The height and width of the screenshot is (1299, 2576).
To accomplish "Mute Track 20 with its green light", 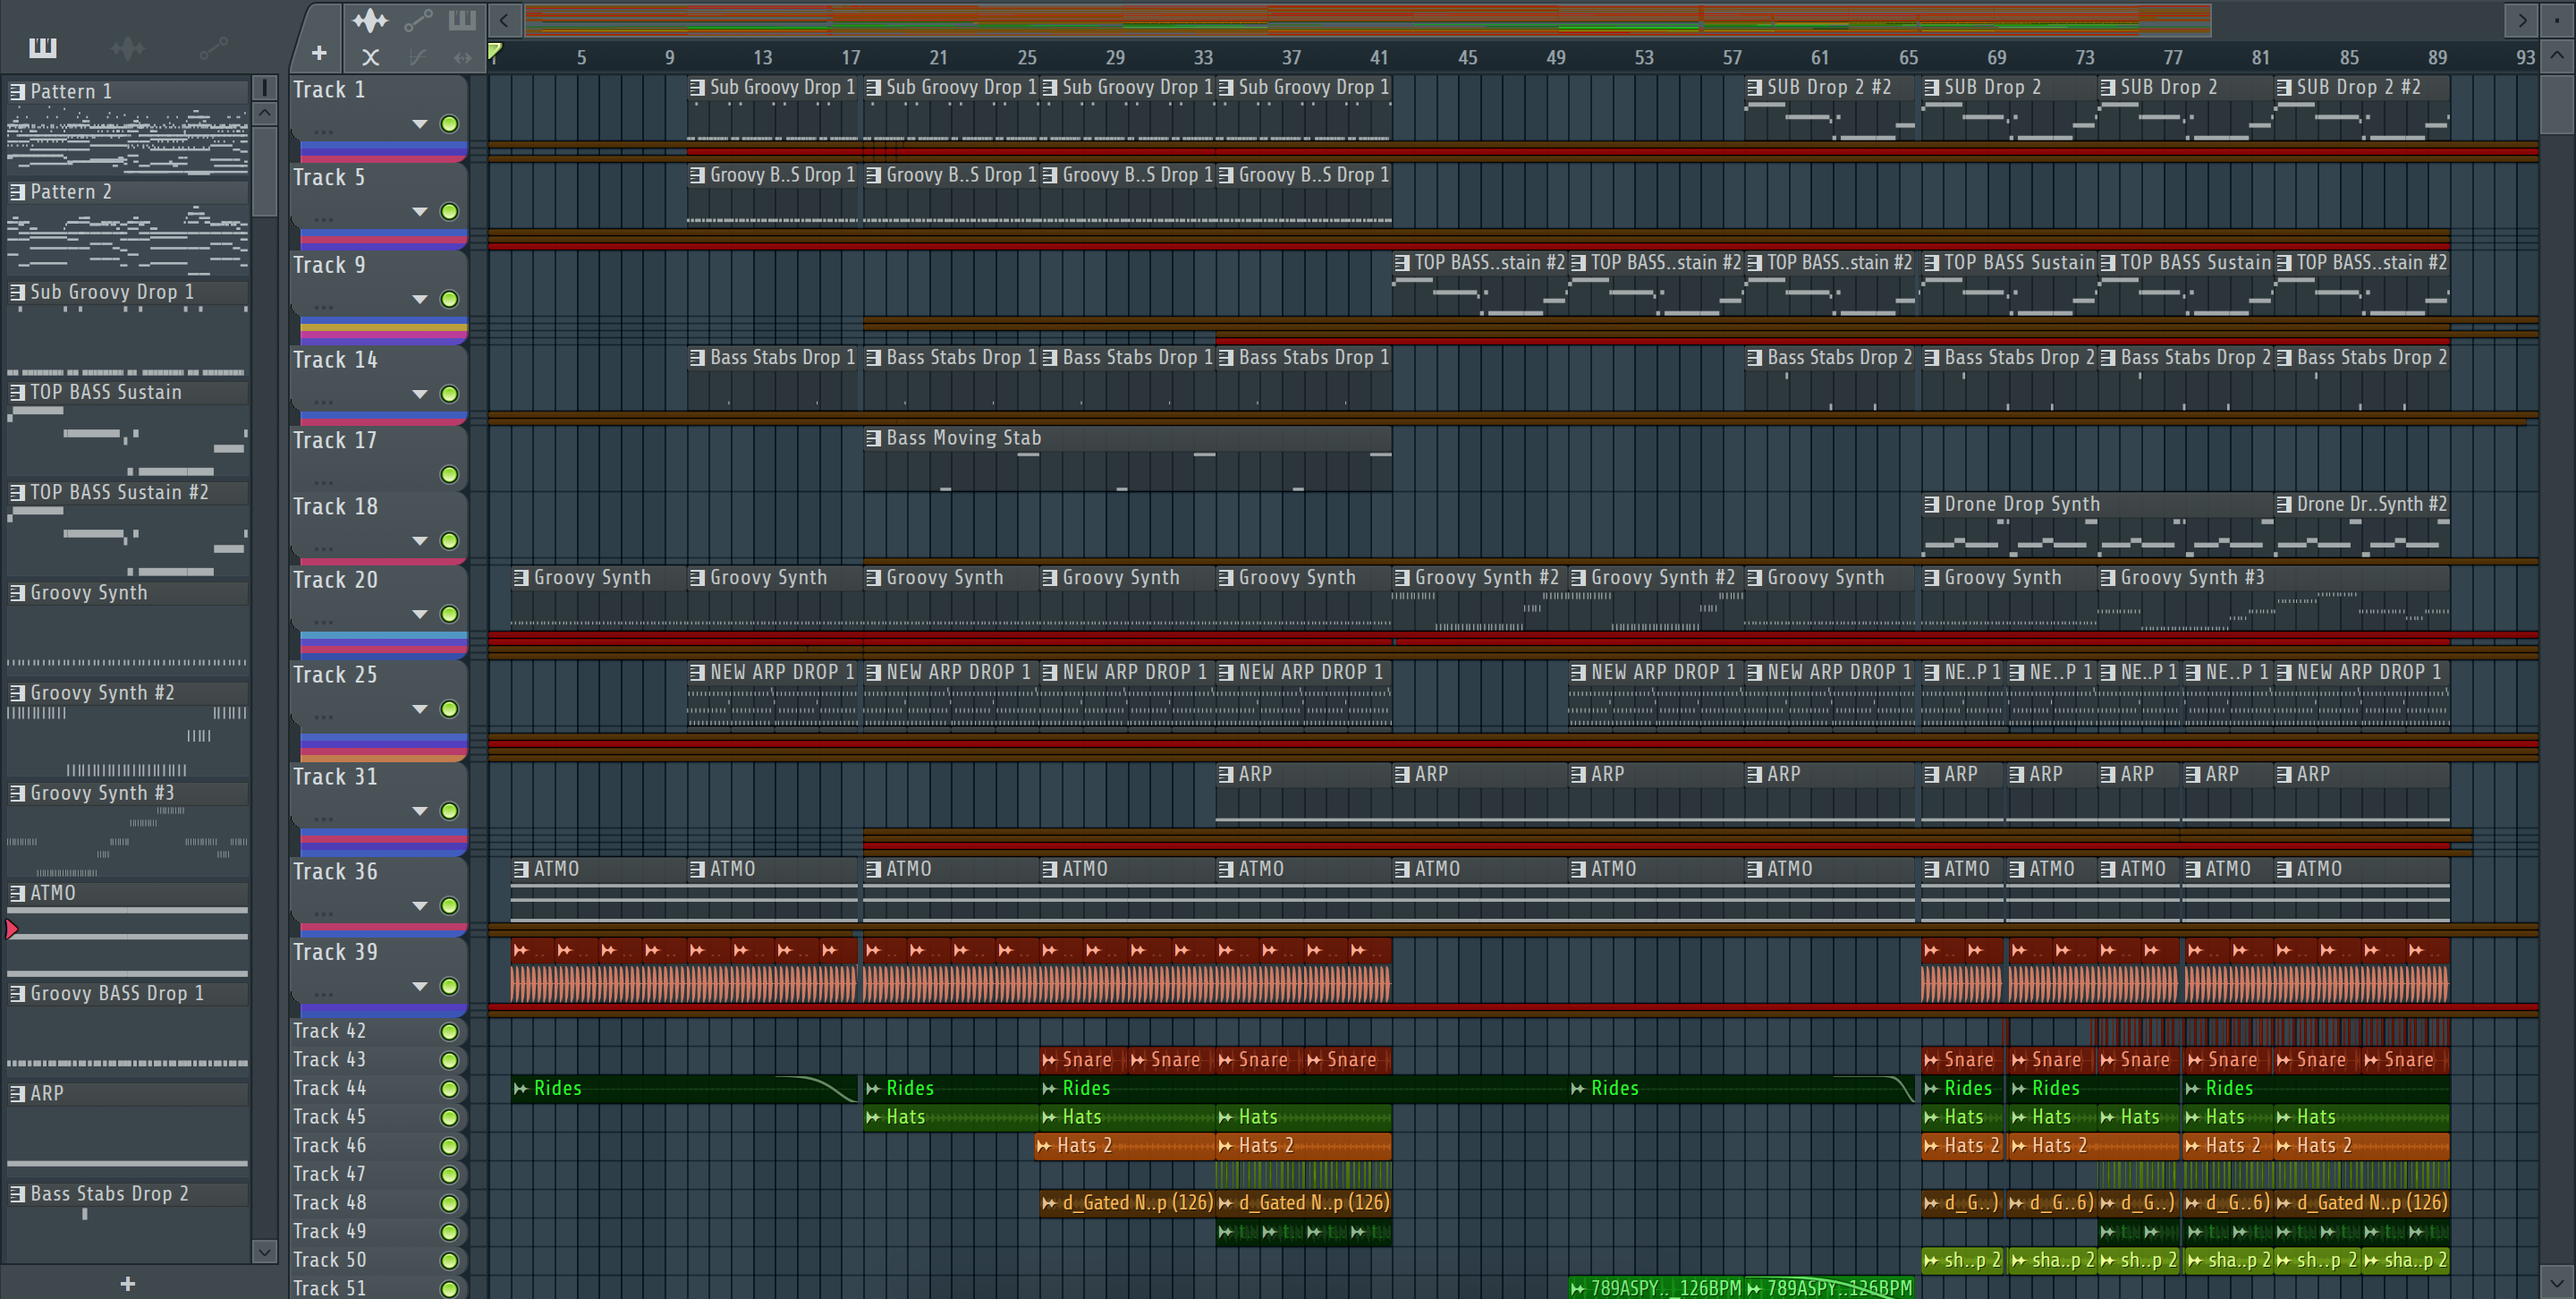I will click(449, 614).
